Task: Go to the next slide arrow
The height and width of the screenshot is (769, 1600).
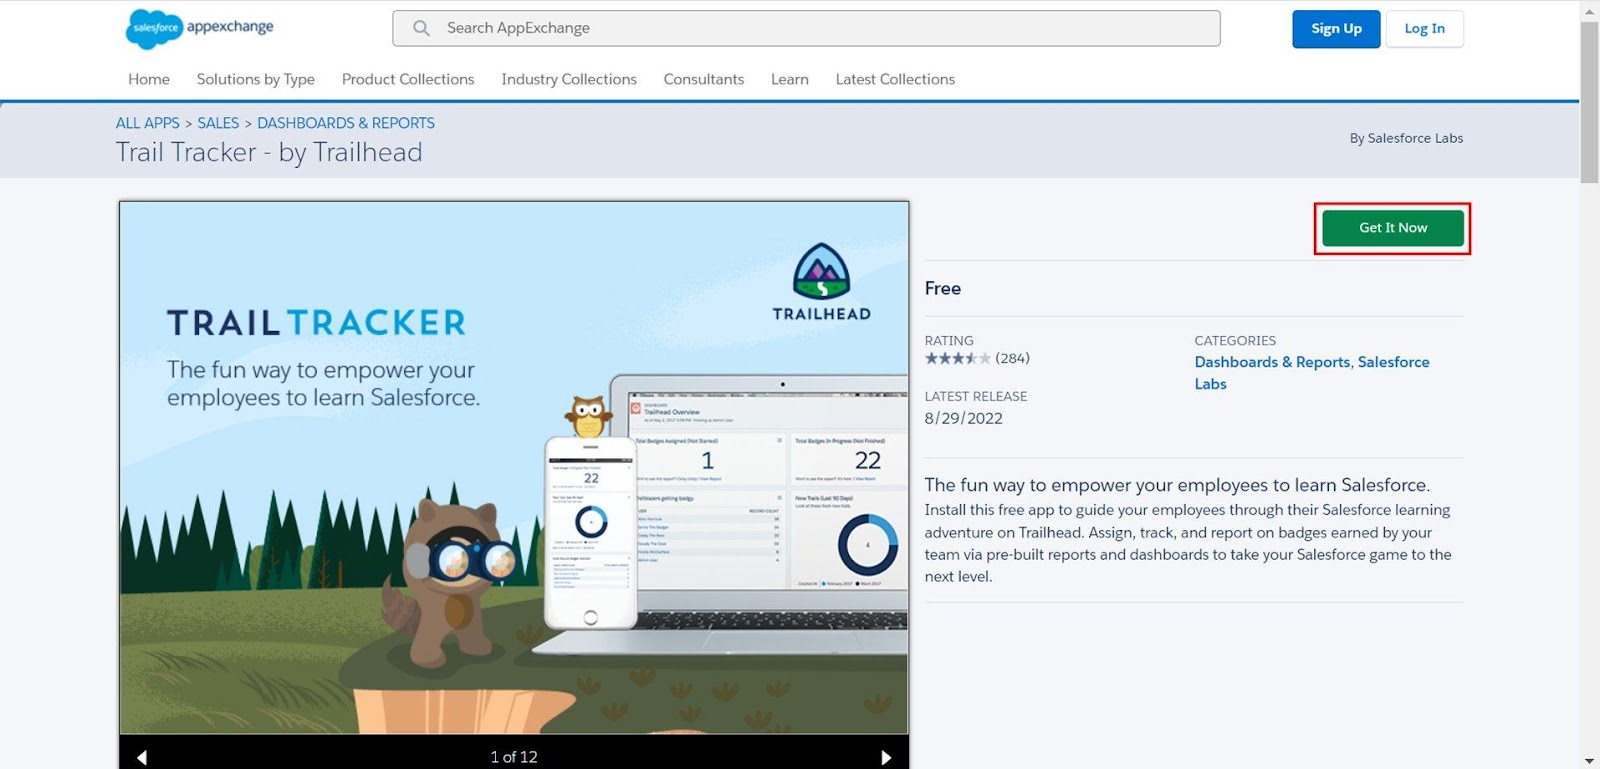Action: tap(886, 757)
